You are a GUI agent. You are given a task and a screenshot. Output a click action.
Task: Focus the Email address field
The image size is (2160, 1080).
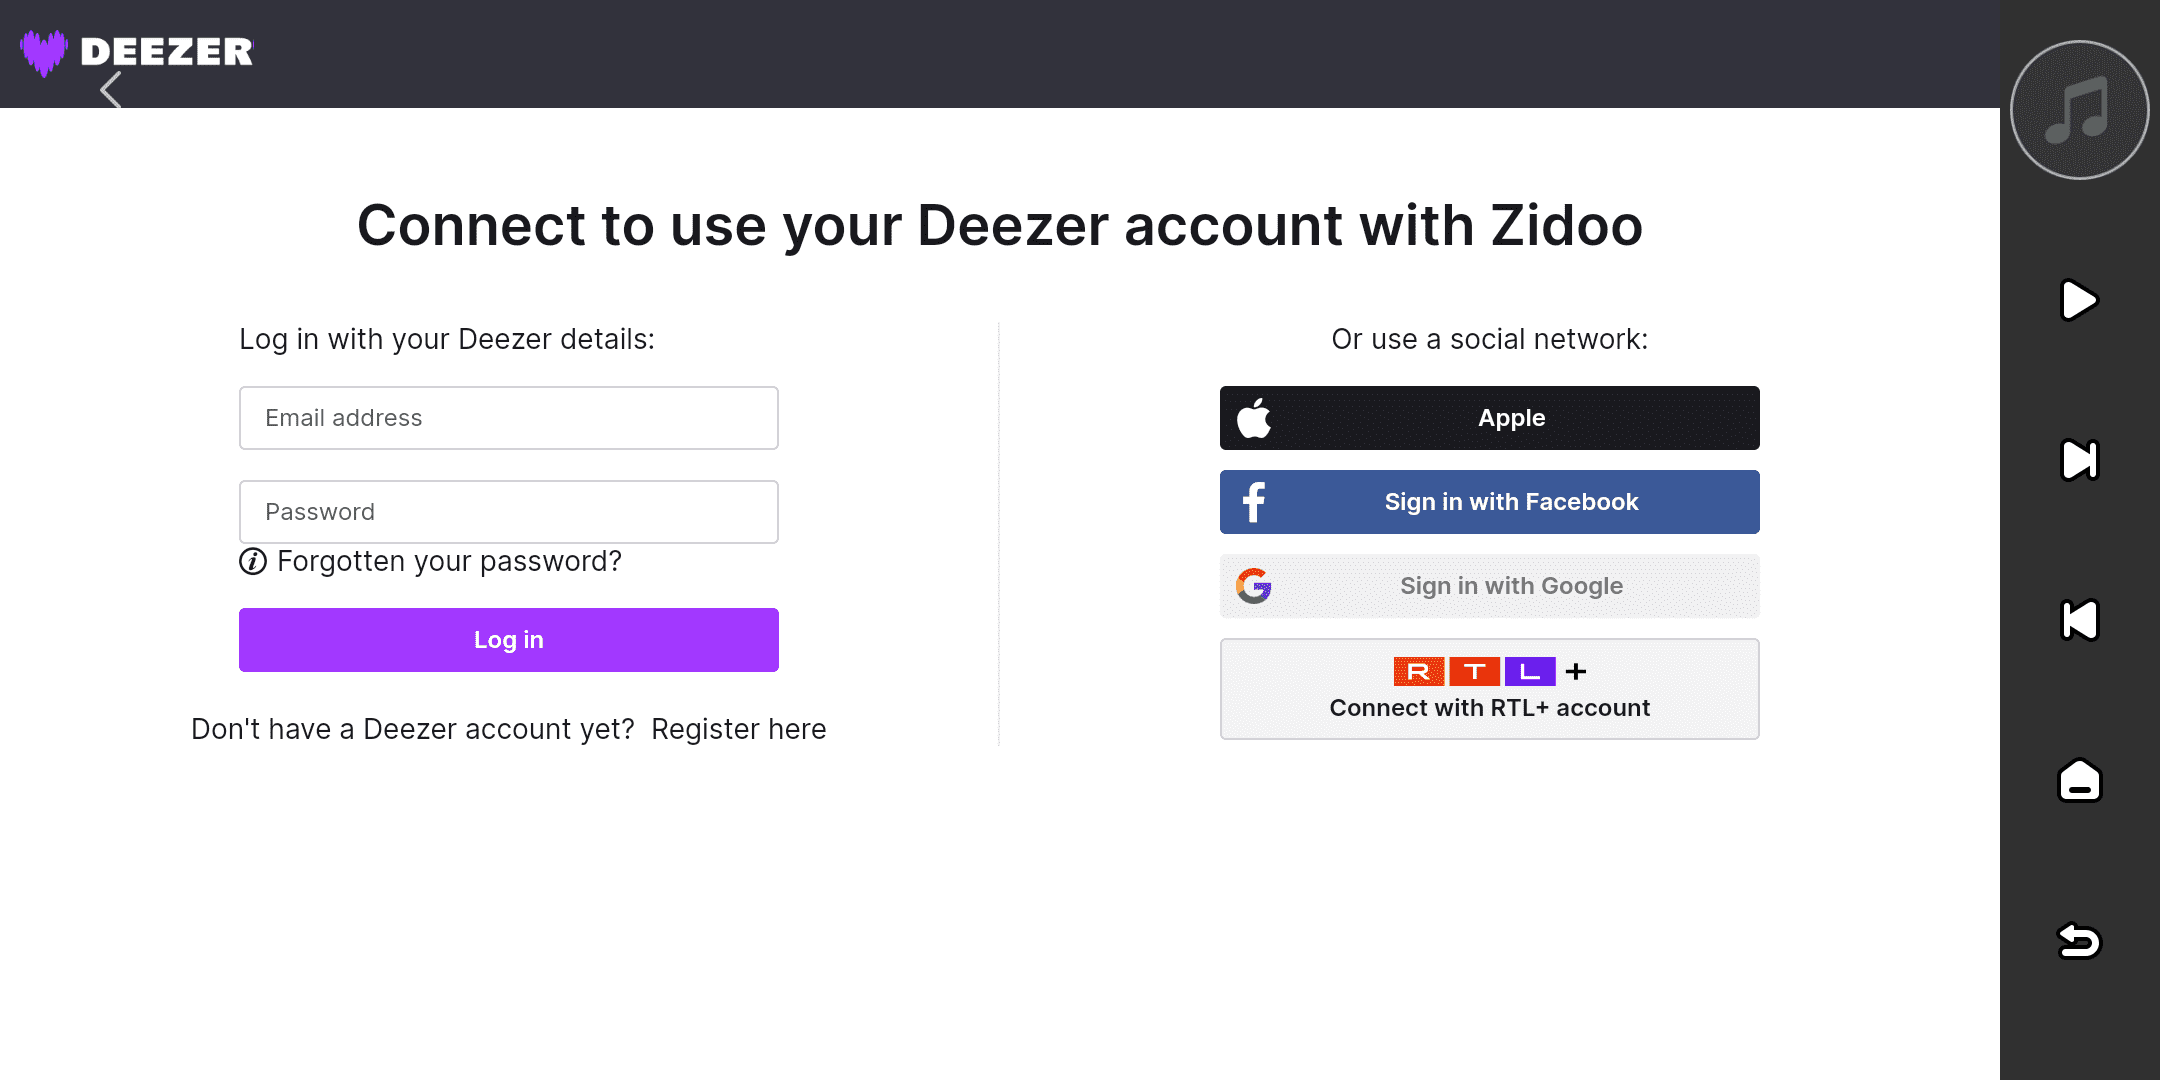pos(508,418)
